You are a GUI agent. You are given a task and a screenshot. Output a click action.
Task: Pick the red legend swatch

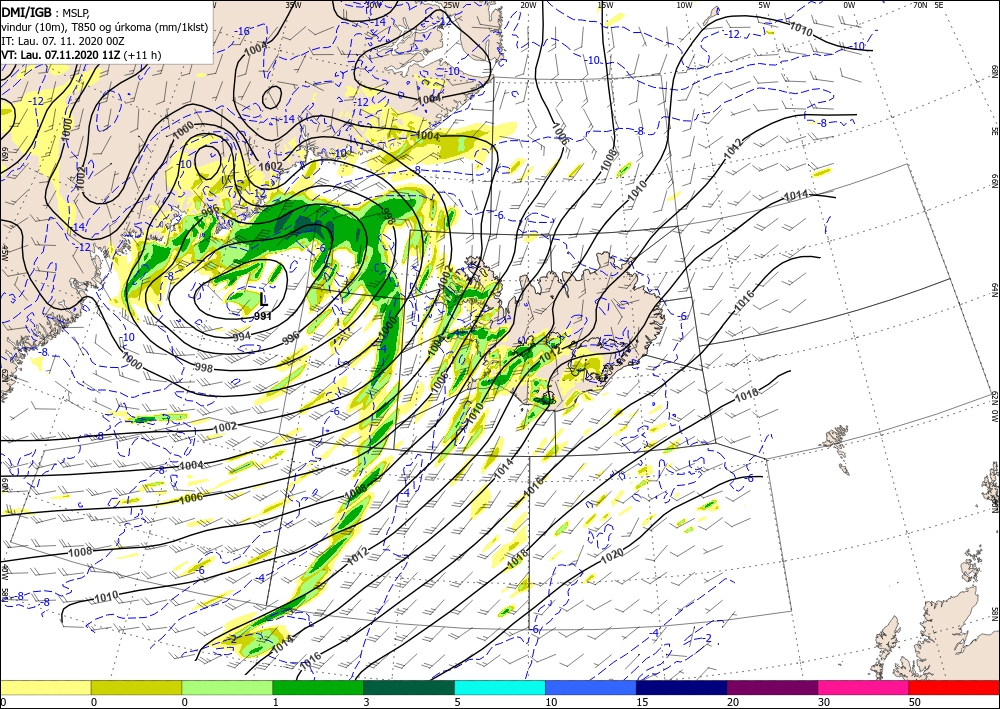coord(954,687)
